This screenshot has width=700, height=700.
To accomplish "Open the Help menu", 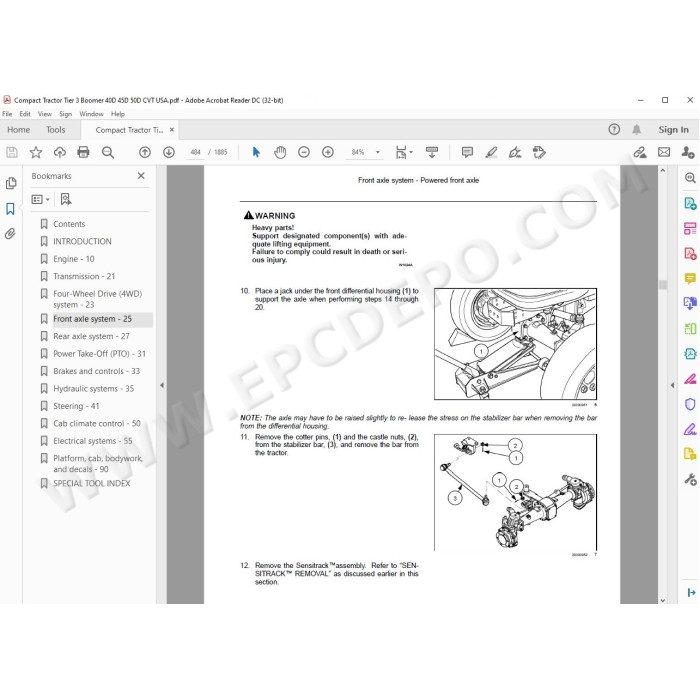I will coord(118,114).
